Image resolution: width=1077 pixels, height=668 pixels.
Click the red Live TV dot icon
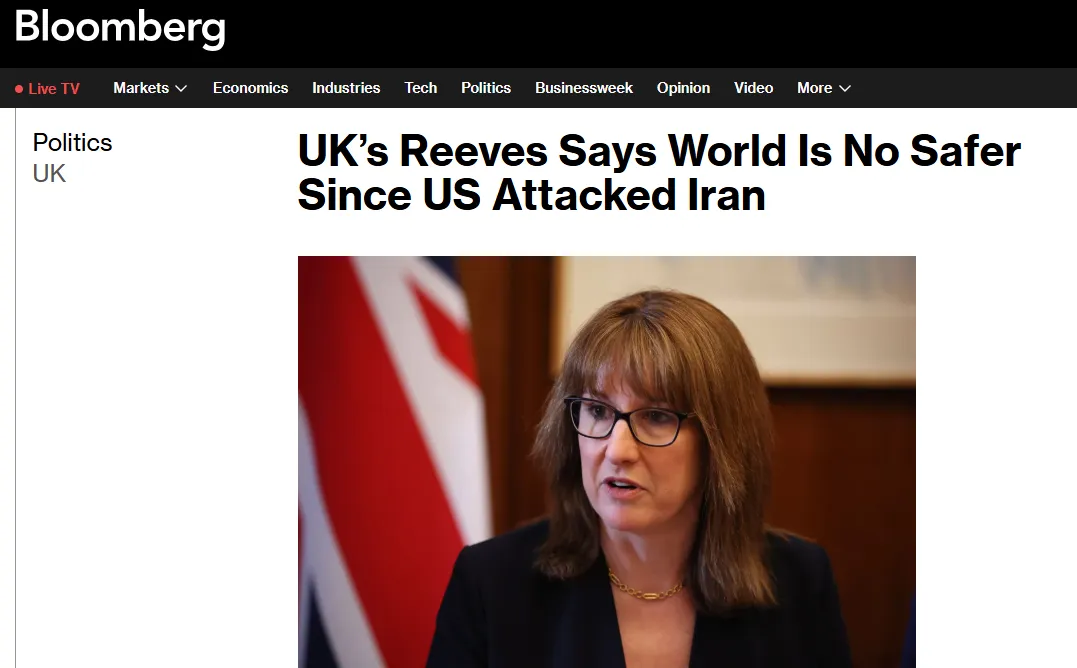click(19, 89)
